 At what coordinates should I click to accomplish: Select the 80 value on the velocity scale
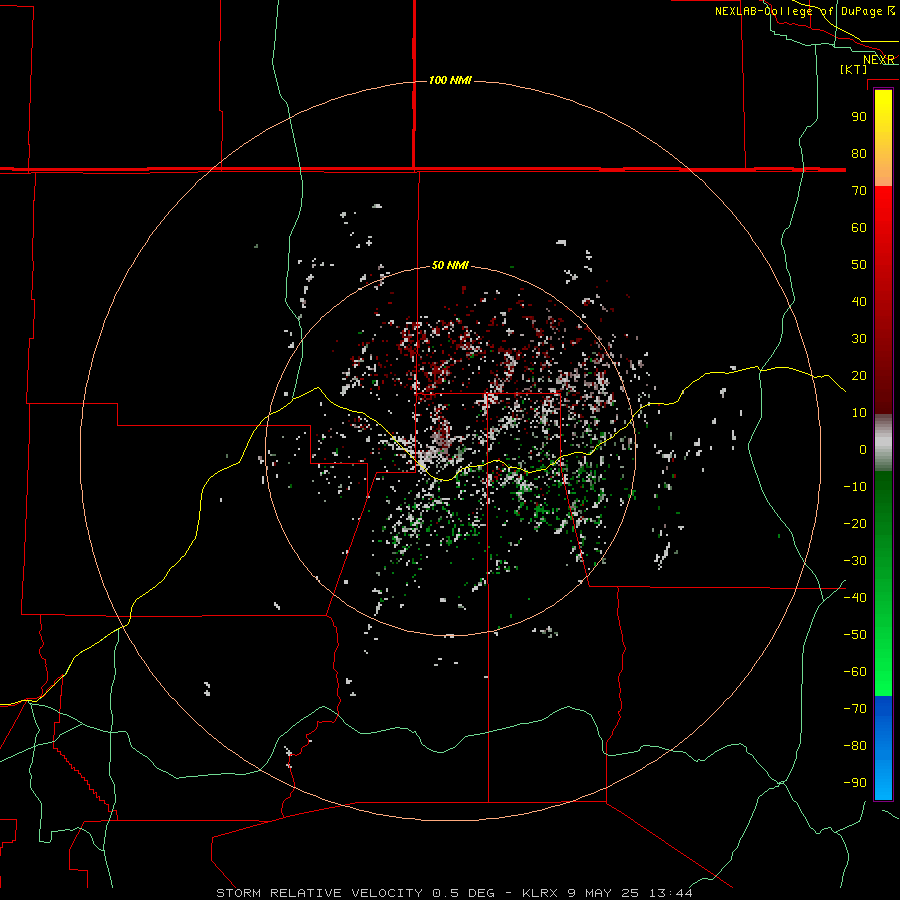click(859, 154)
